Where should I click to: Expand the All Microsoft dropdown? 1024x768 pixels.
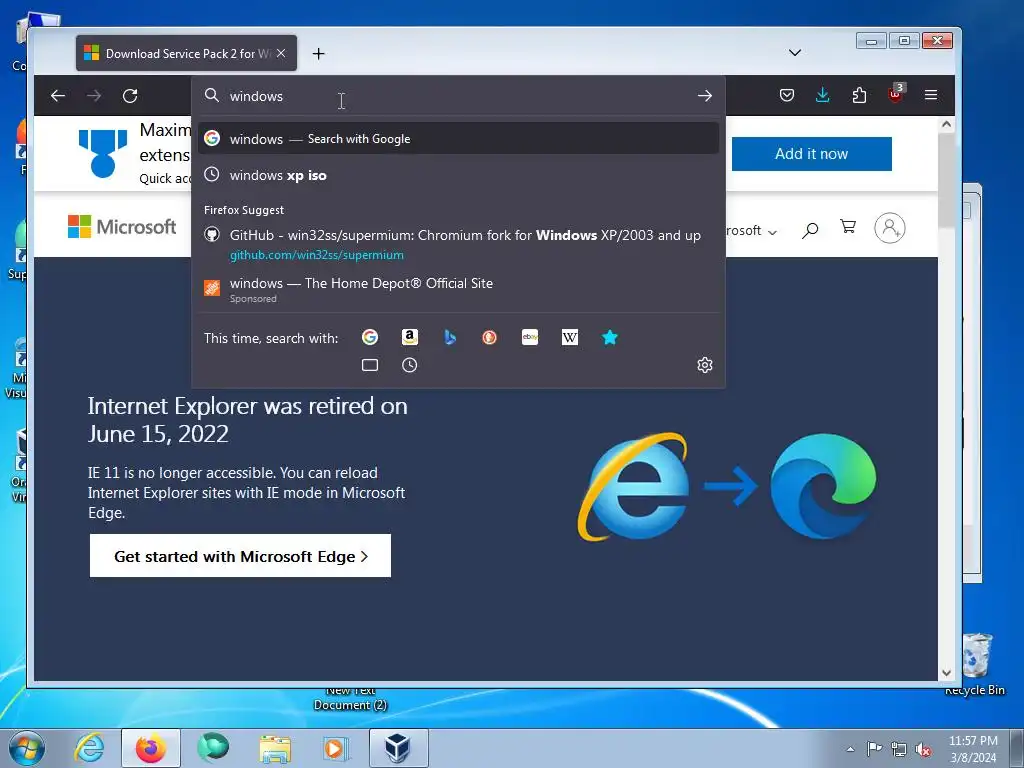click(751, 231)
